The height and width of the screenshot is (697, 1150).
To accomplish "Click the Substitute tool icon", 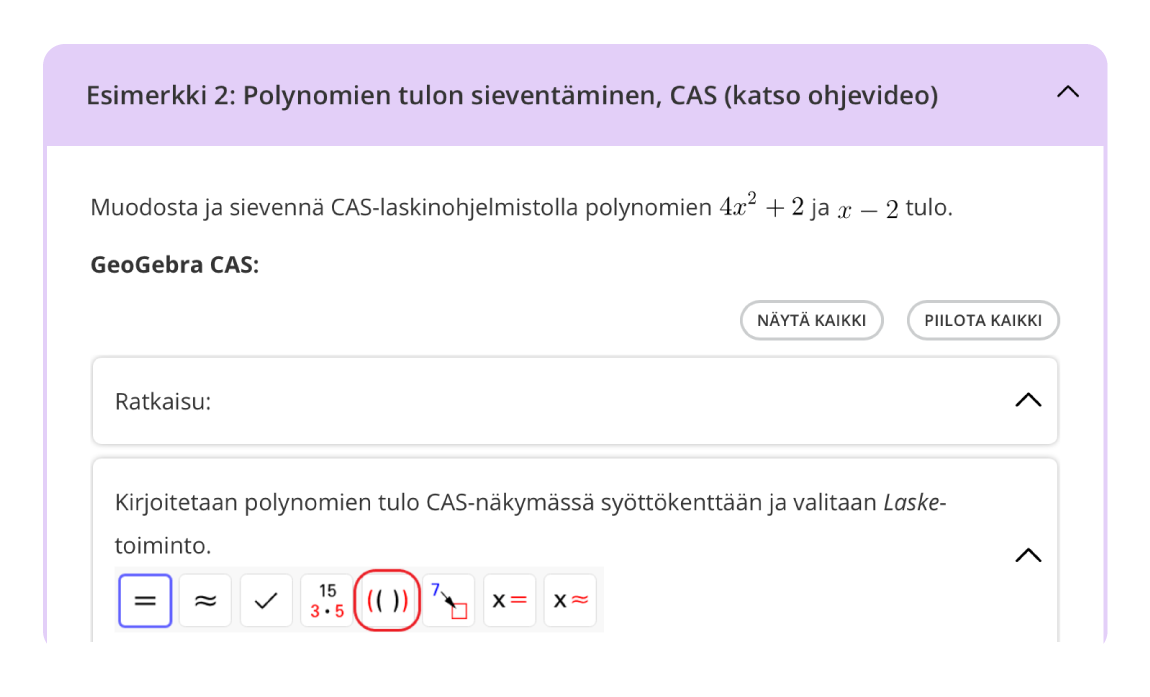I will tap(449, 601).
